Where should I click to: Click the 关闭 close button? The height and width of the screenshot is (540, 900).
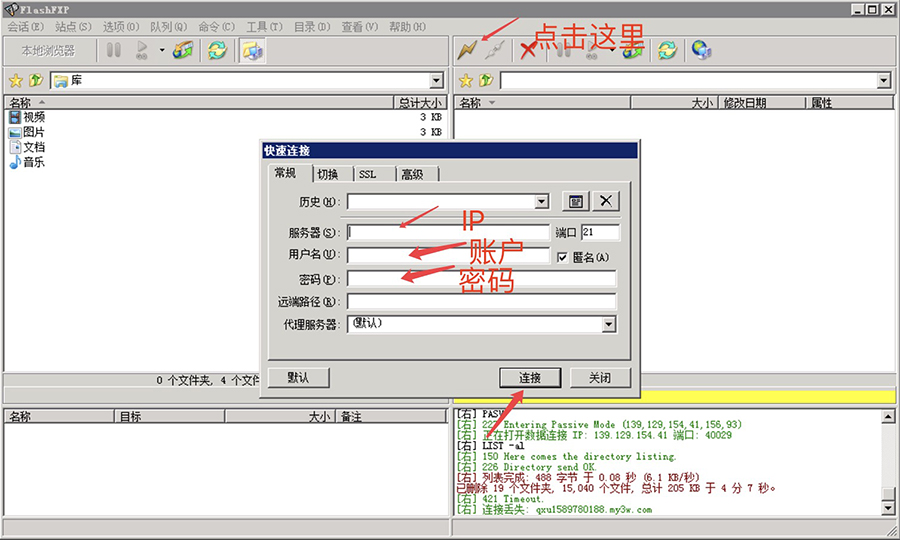(x=600, y=378)
